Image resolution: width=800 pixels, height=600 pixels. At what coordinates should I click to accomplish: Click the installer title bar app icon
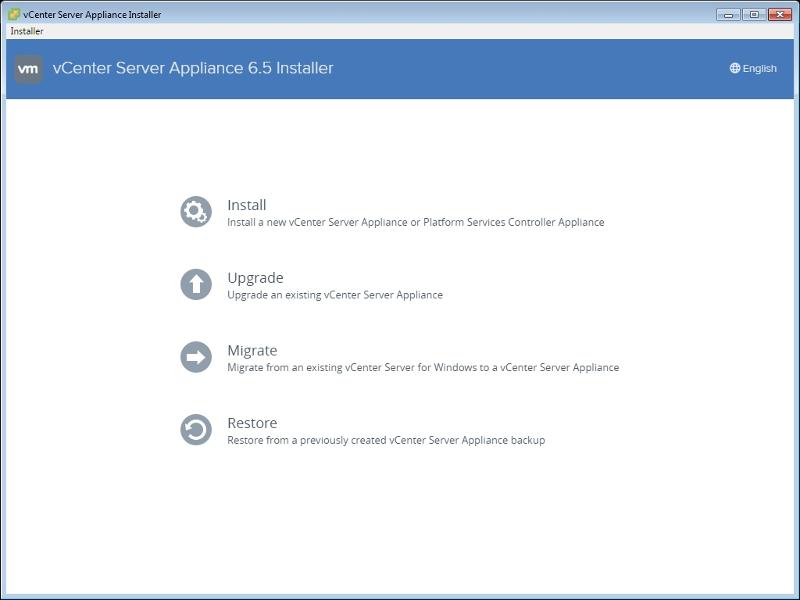point(14,14)
